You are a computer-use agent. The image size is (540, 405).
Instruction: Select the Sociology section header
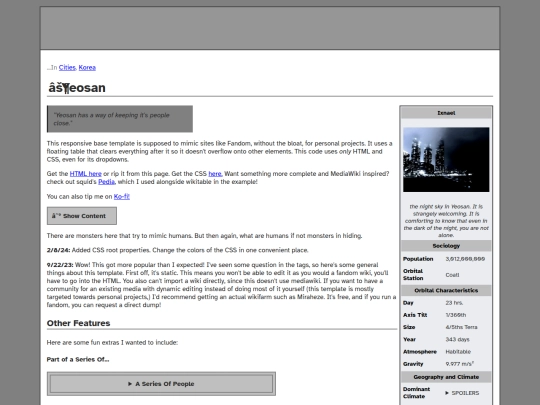pyautogui.click(x=446, y=246)
